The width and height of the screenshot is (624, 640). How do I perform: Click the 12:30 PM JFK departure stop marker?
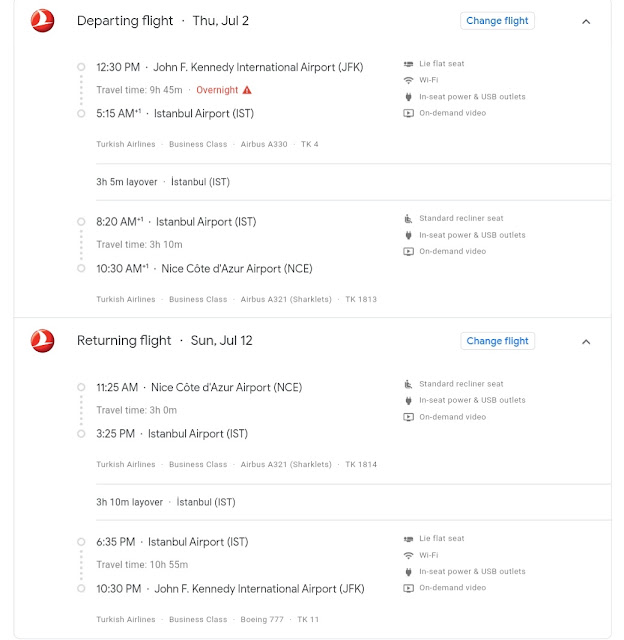[x=81, y=67]
